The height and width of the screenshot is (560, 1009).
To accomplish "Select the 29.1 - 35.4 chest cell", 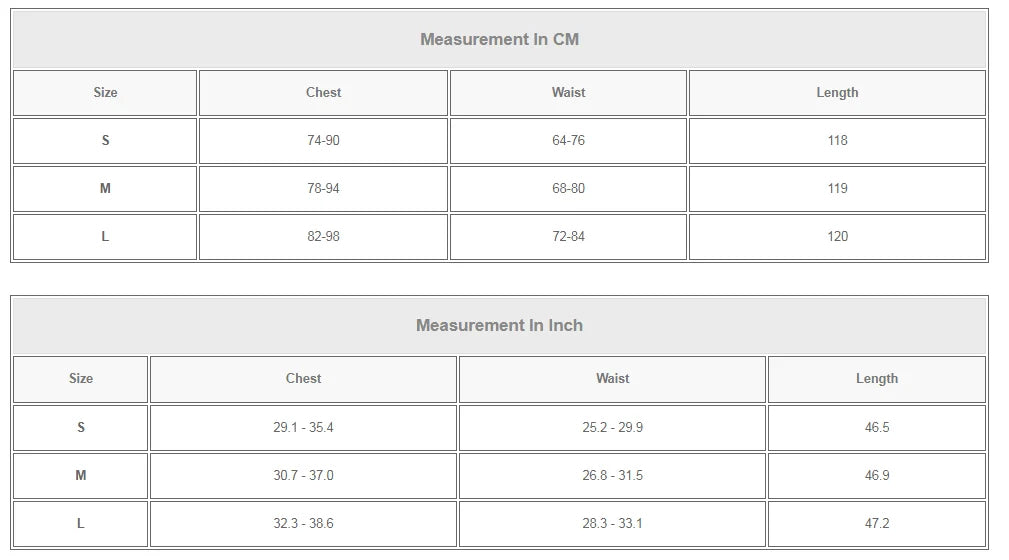I will point(303,427).
